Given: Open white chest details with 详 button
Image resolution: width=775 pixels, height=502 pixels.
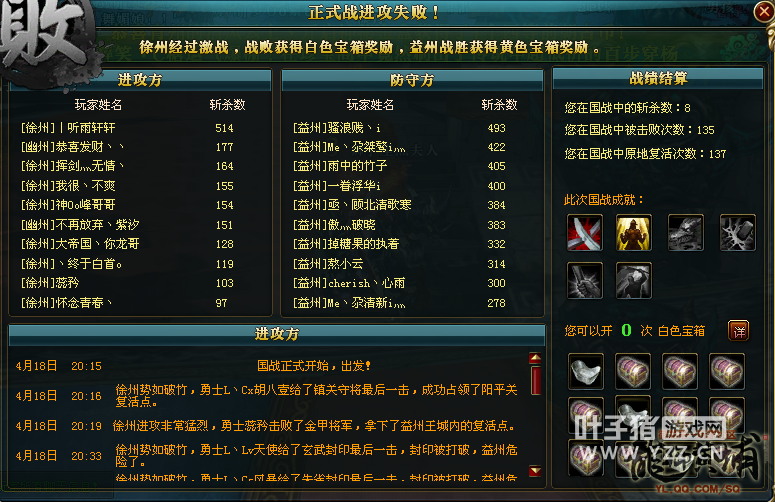Looking at the screenshot, I should 738,331.
